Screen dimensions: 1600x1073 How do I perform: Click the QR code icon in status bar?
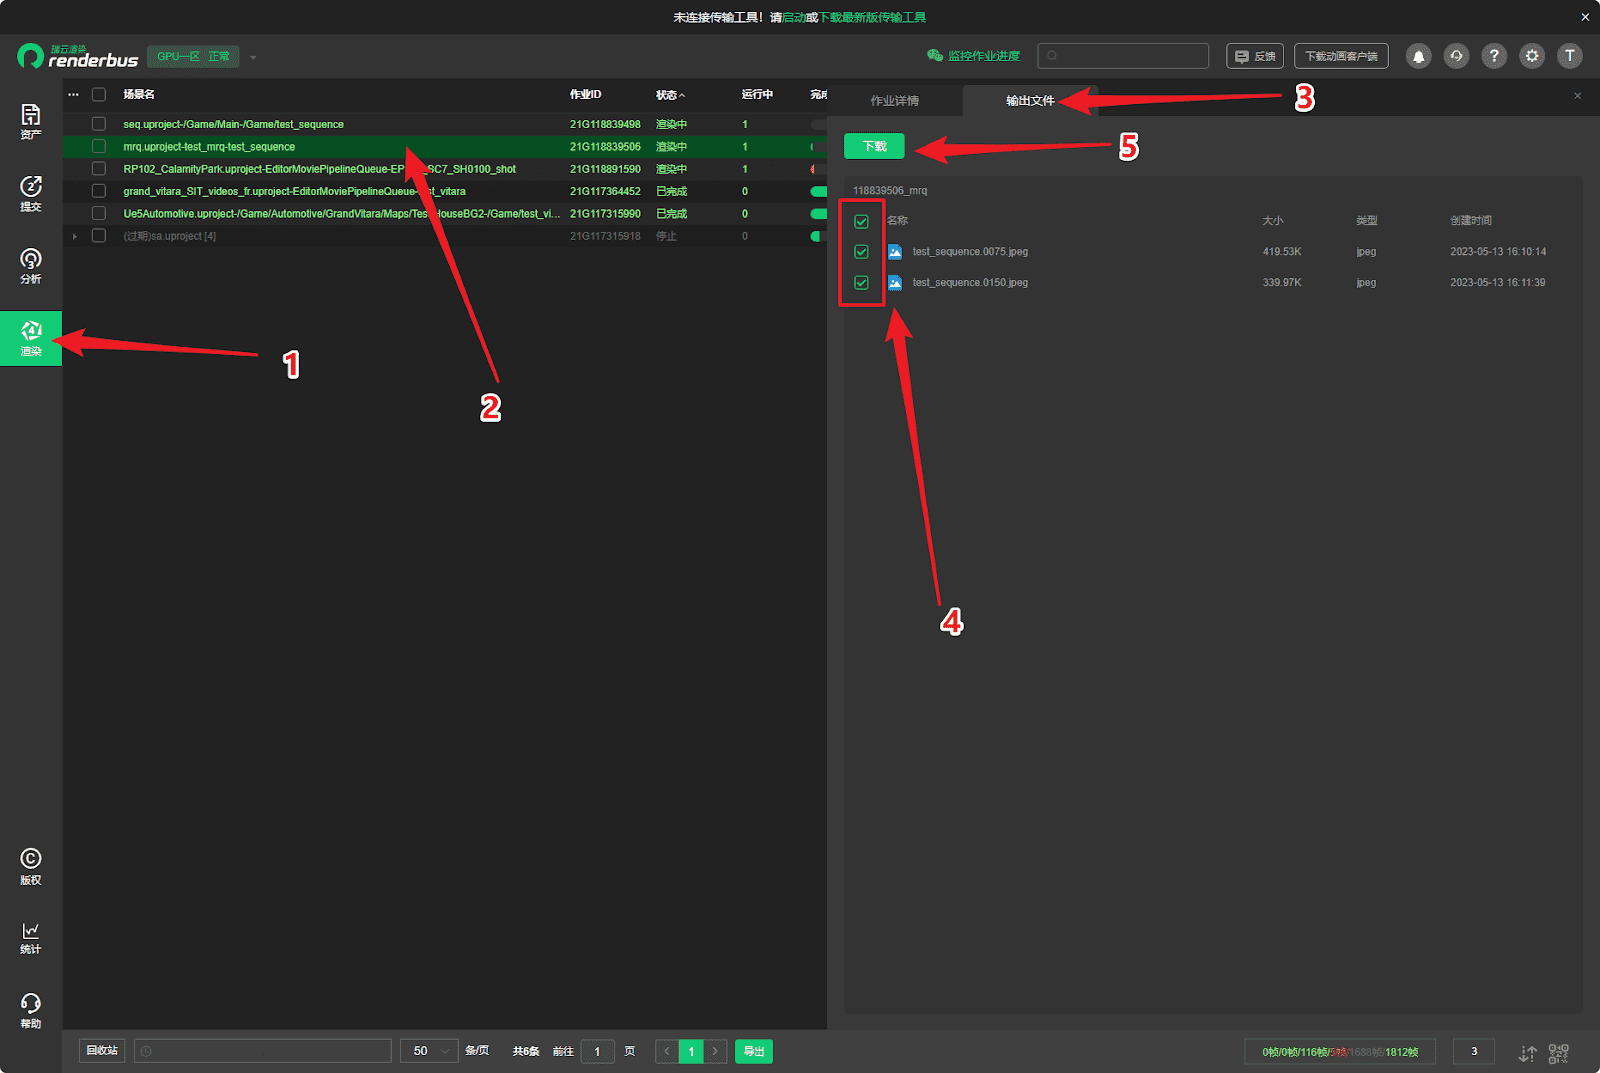1559,1053
